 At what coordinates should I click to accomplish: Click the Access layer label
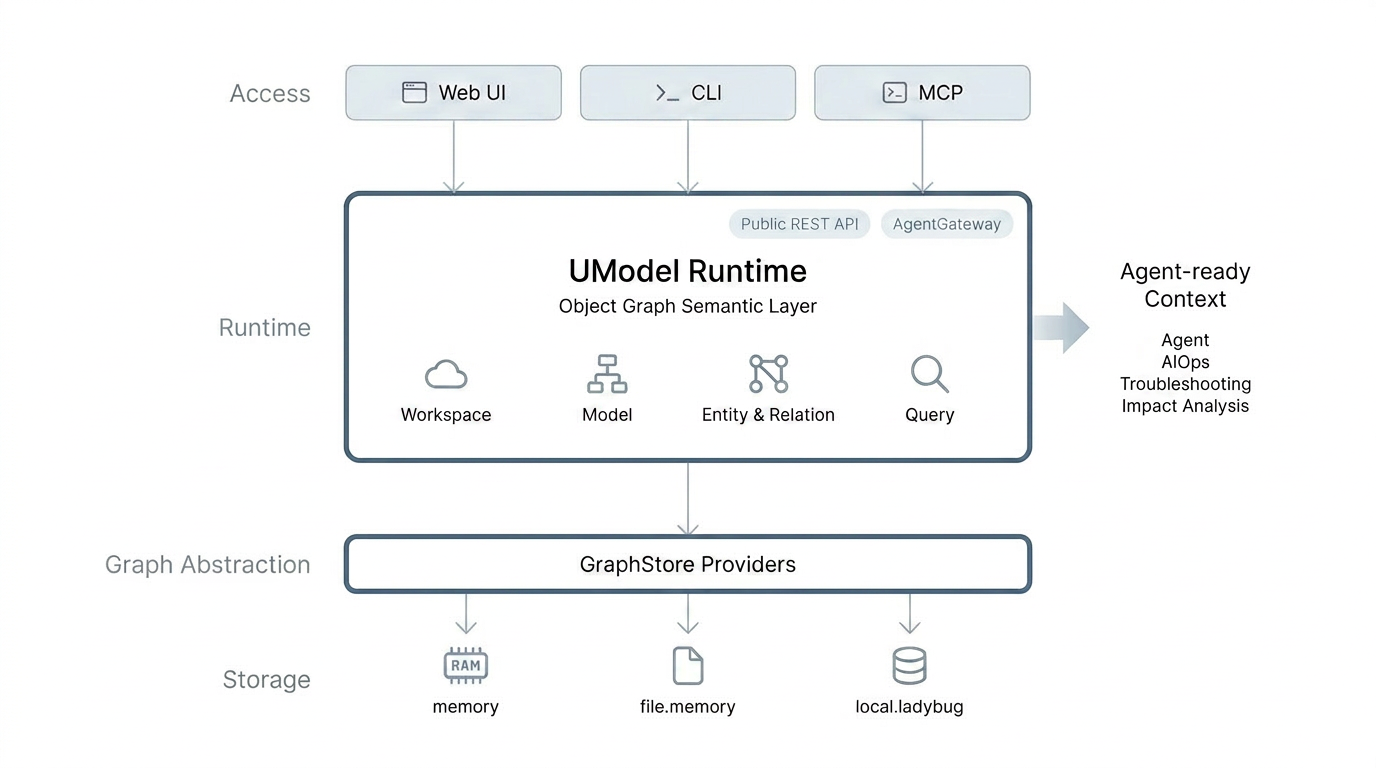tap(270, 94)
